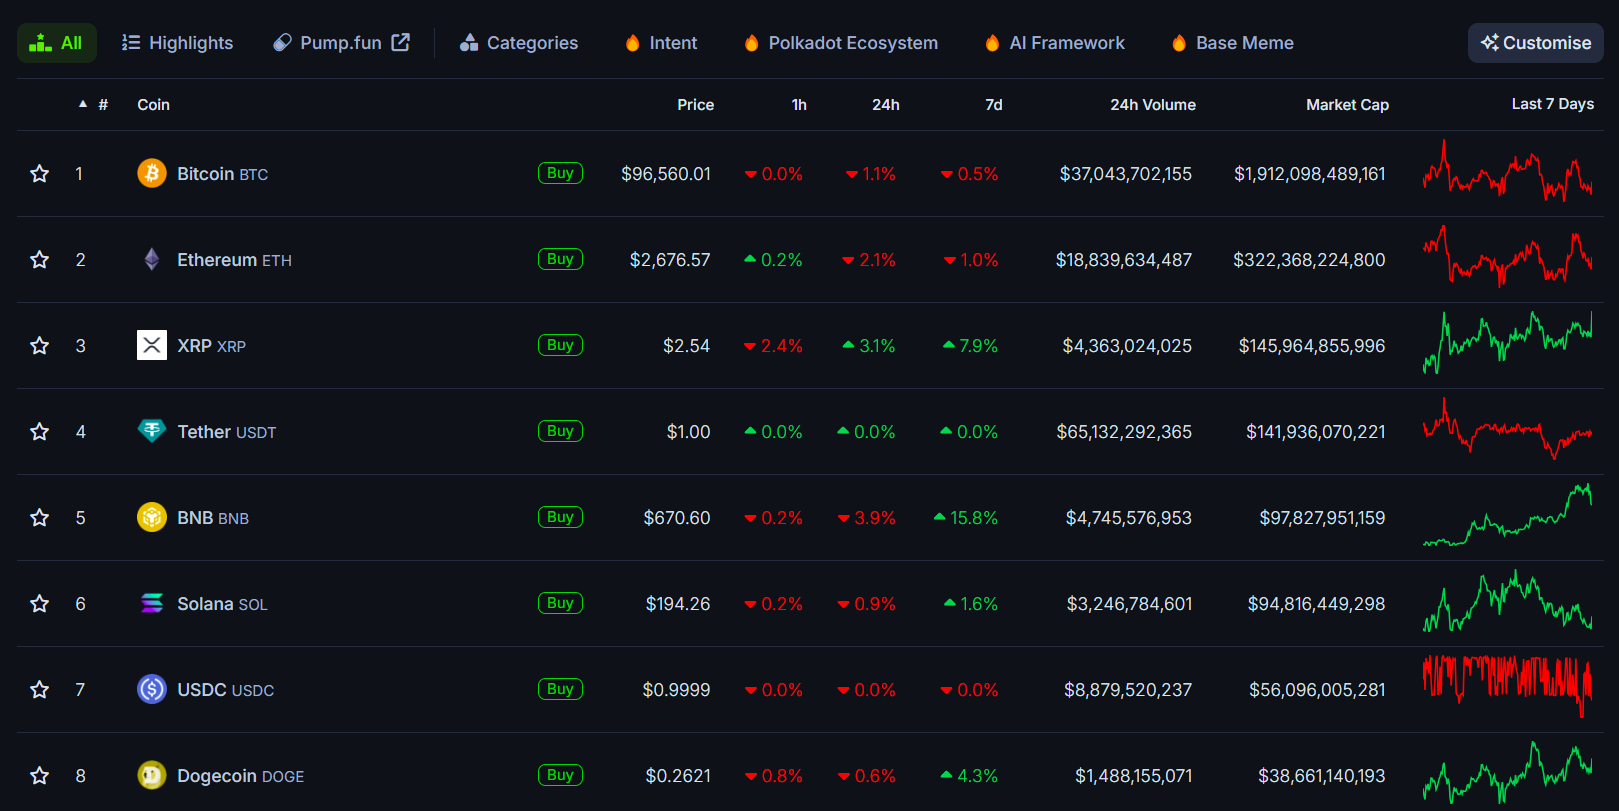
Task: Toggle the USDC watchlist star
Action: [x=40, y=690]
